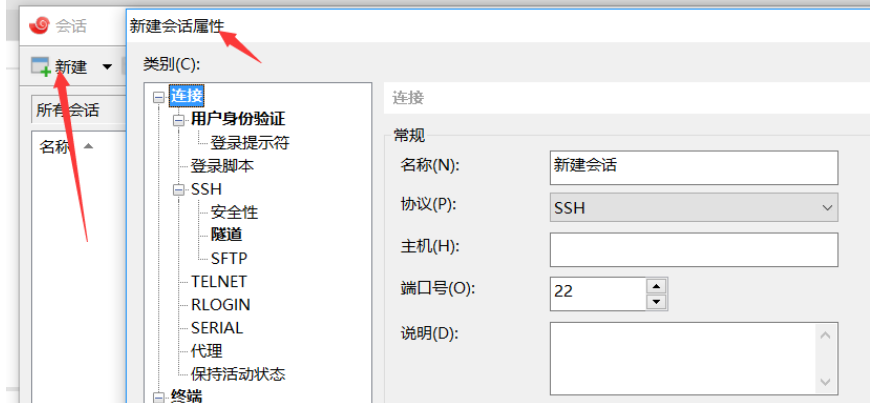873x403 pixels.
Task: Click the 新建 new session icon
Action: (41, 67)
